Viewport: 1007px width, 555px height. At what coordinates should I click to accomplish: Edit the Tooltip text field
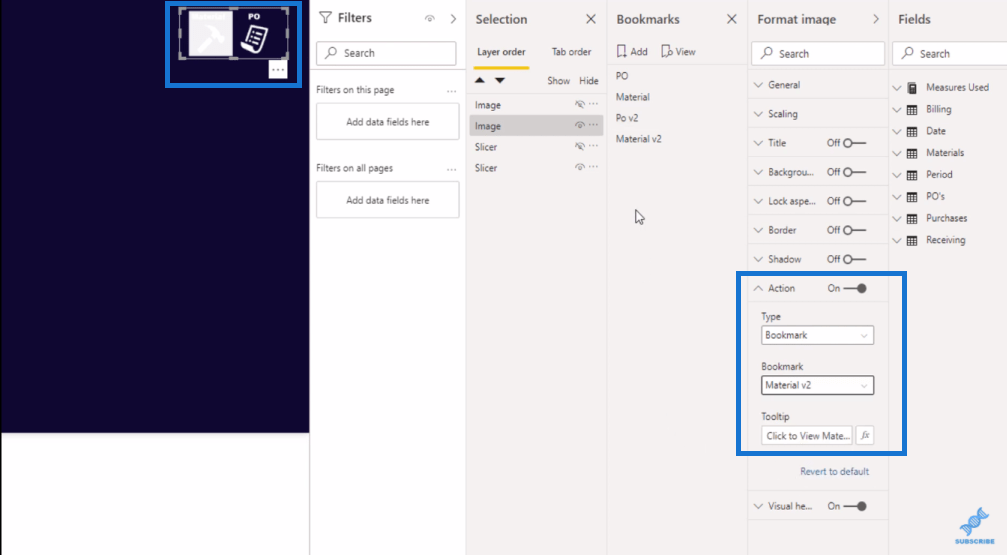tap(807, 436)
